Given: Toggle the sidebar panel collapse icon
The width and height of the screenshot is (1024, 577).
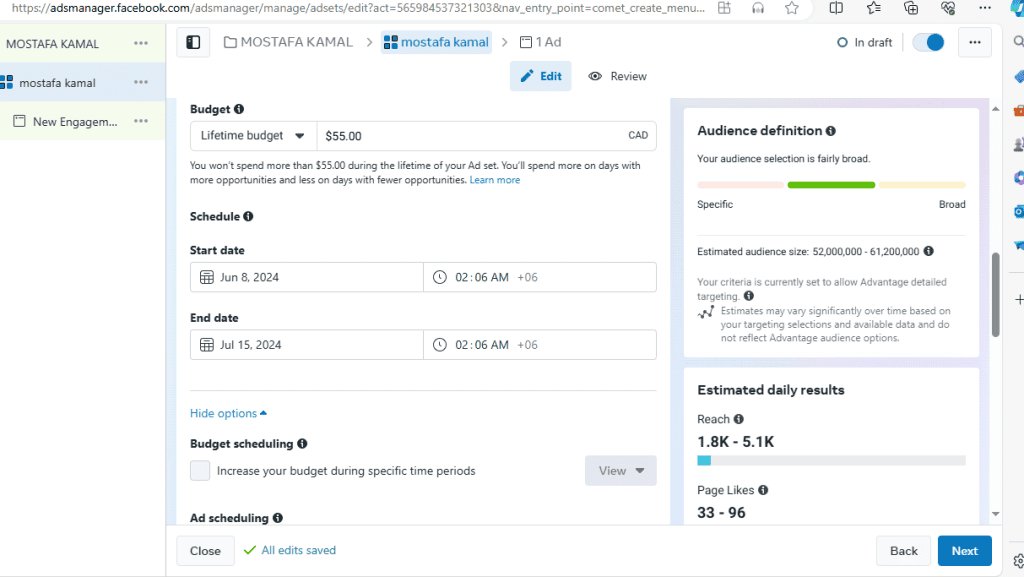Looking at the screenshot, I should click(x=193, y=42).
